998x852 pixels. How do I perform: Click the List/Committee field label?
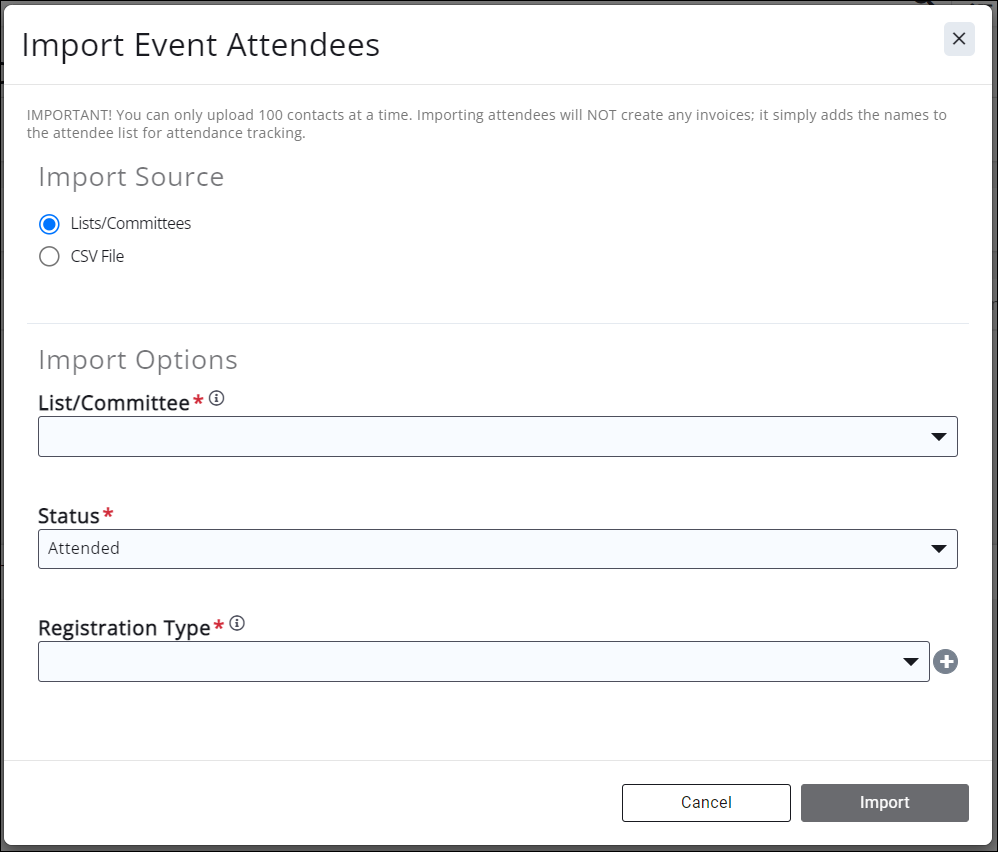[x=113, y=403]
